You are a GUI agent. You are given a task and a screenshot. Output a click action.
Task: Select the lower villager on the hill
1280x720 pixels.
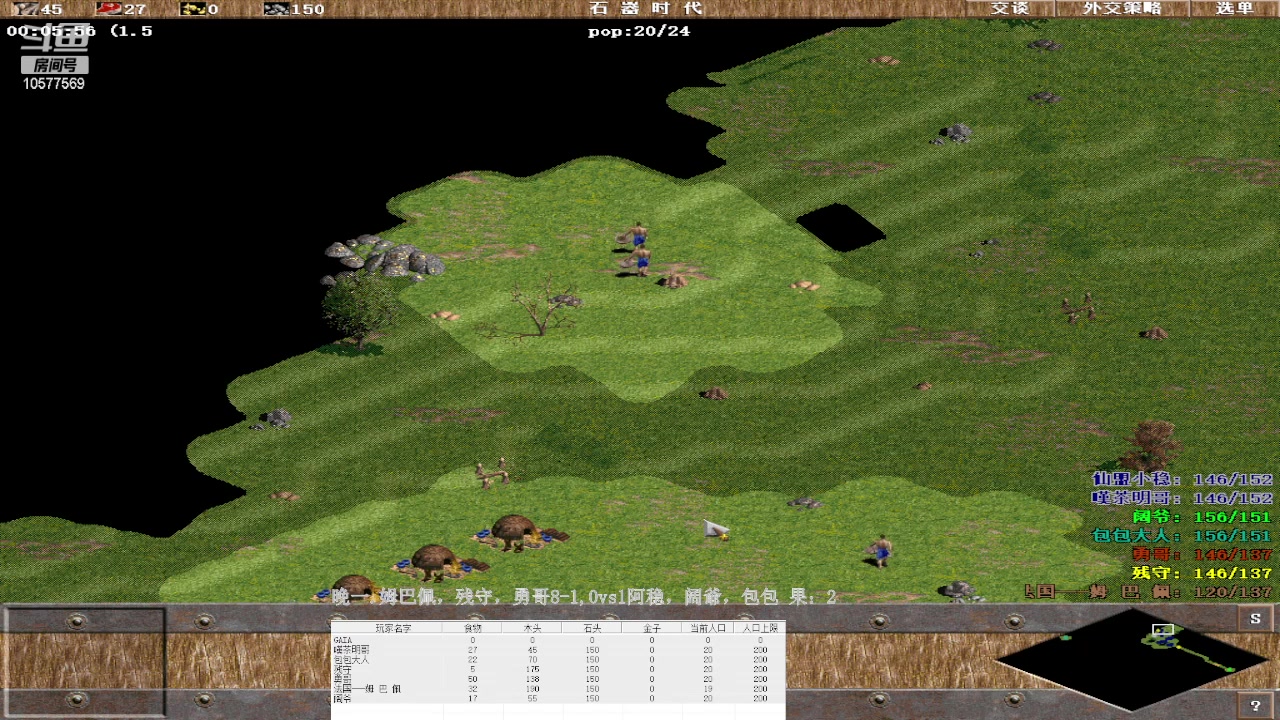coord(640,261)
